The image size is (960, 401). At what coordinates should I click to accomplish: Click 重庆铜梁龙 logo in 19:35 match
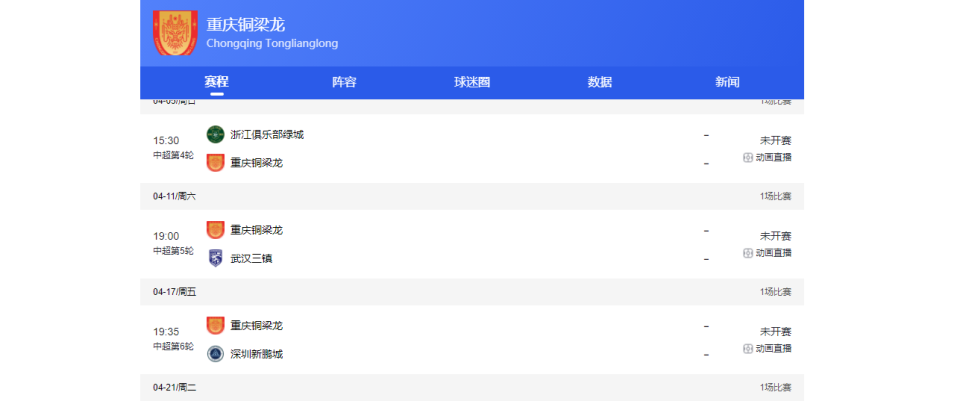tap(215, 326)
